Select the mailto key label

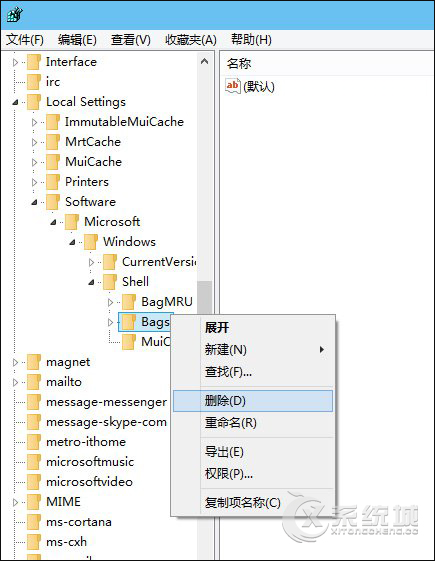[x=64, y=382]
